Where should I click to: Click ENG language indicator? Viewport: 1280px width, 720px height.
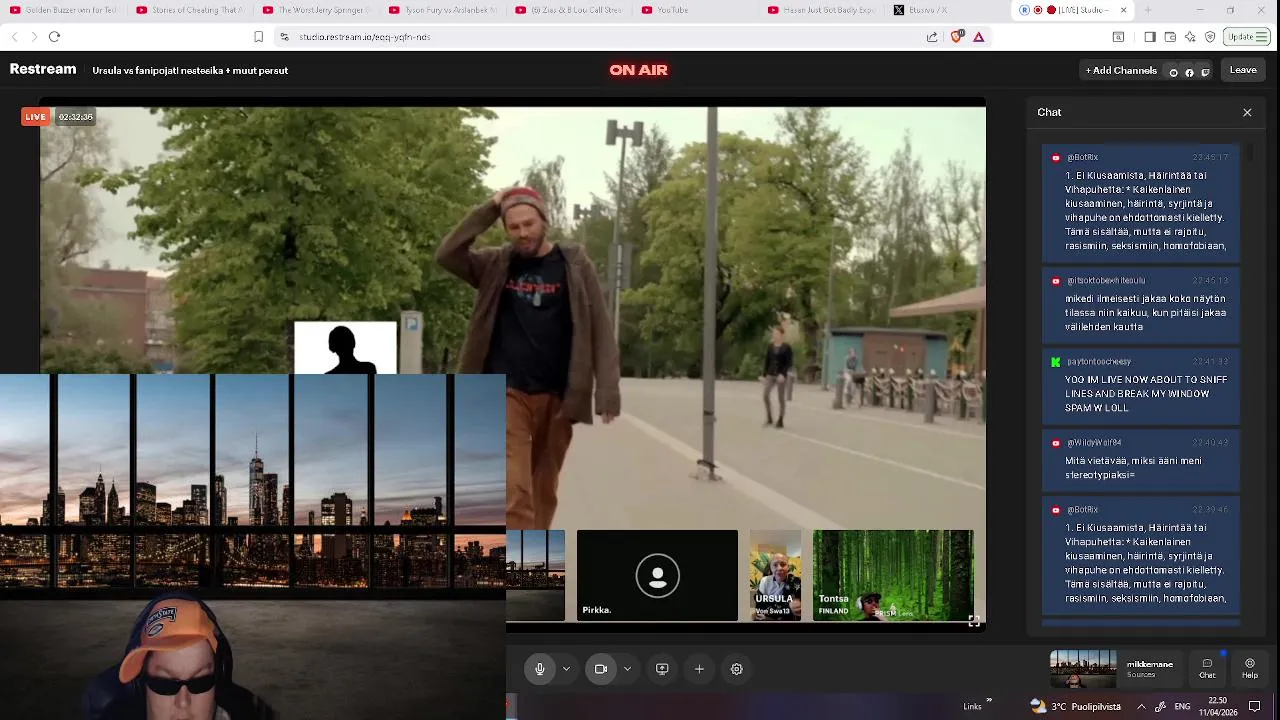(x=1182, y=706)
